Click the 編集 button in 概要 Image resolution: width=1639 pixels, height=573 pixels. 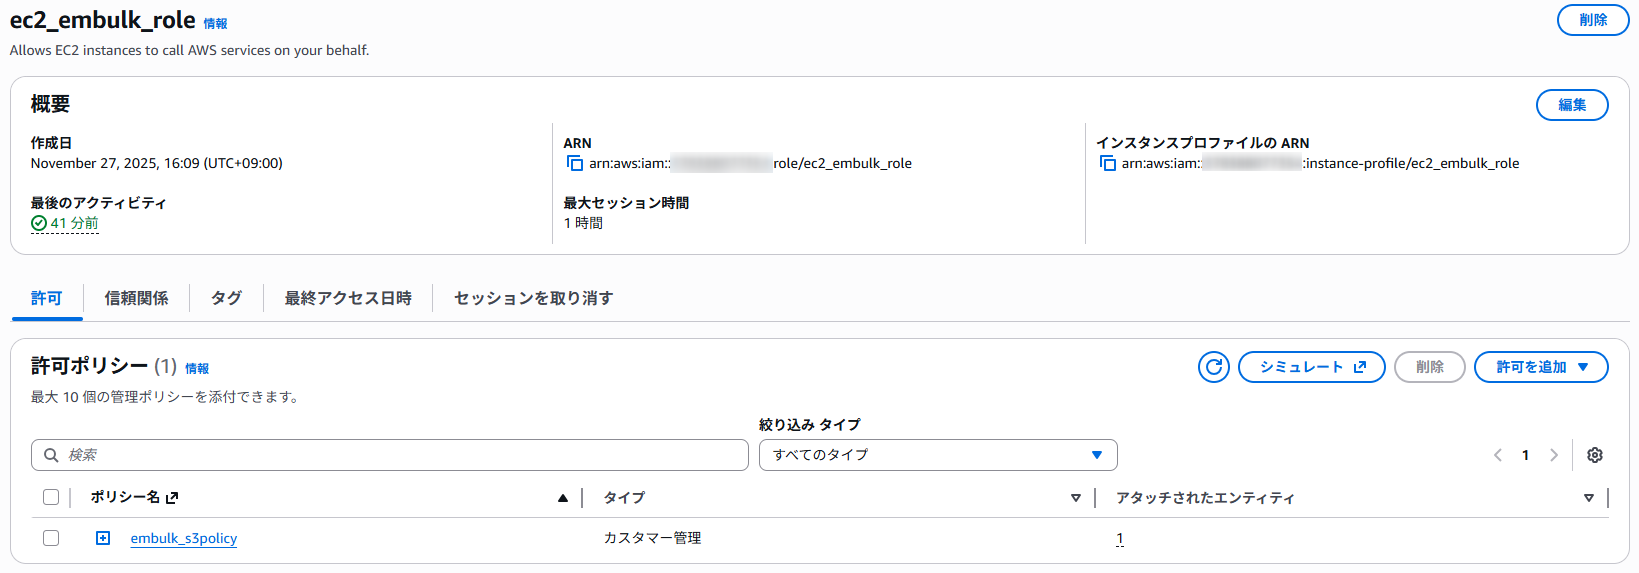1572,105
